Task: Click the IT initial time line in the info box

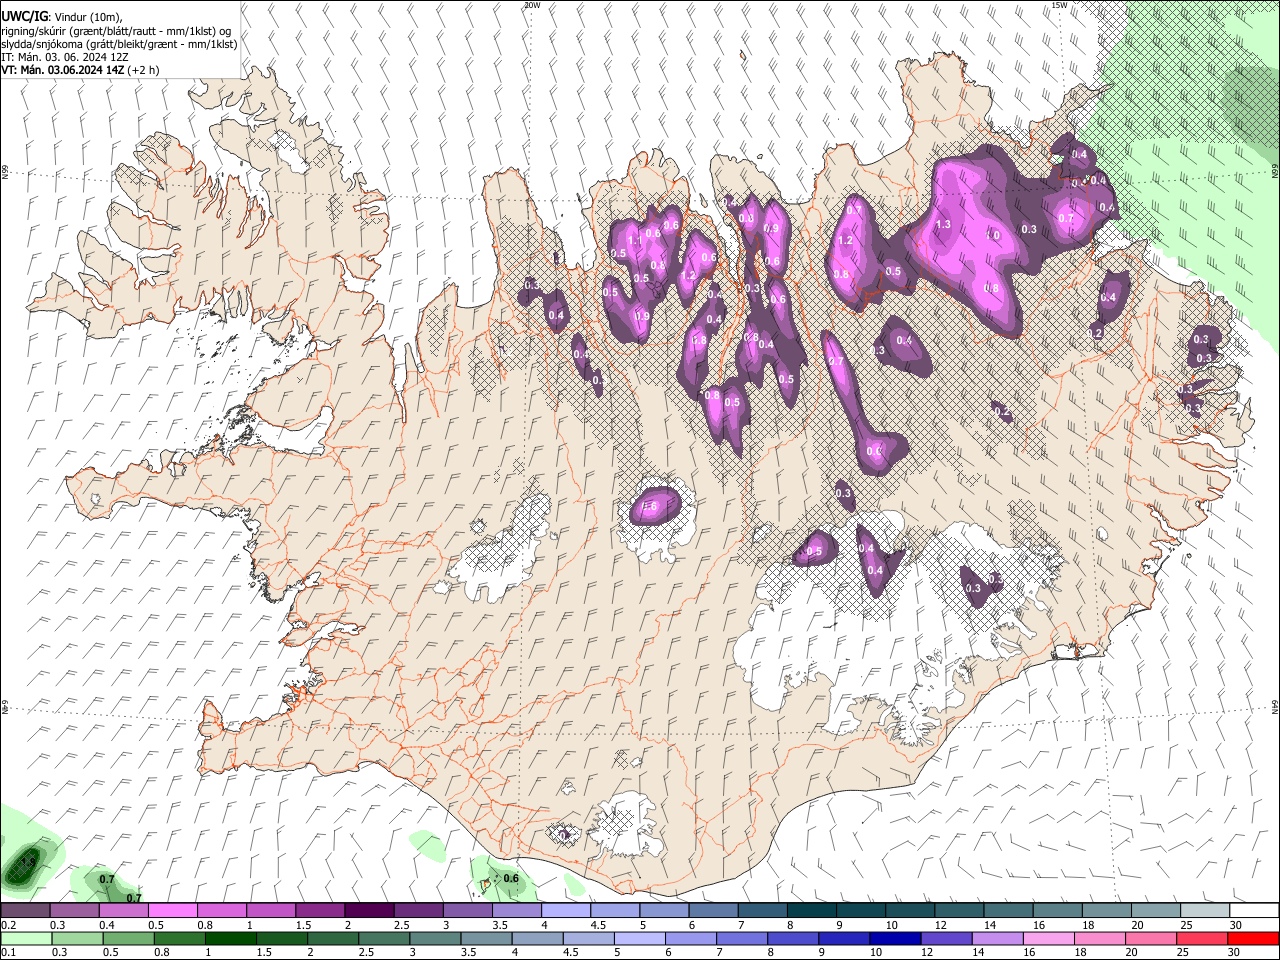Action: 65,57
